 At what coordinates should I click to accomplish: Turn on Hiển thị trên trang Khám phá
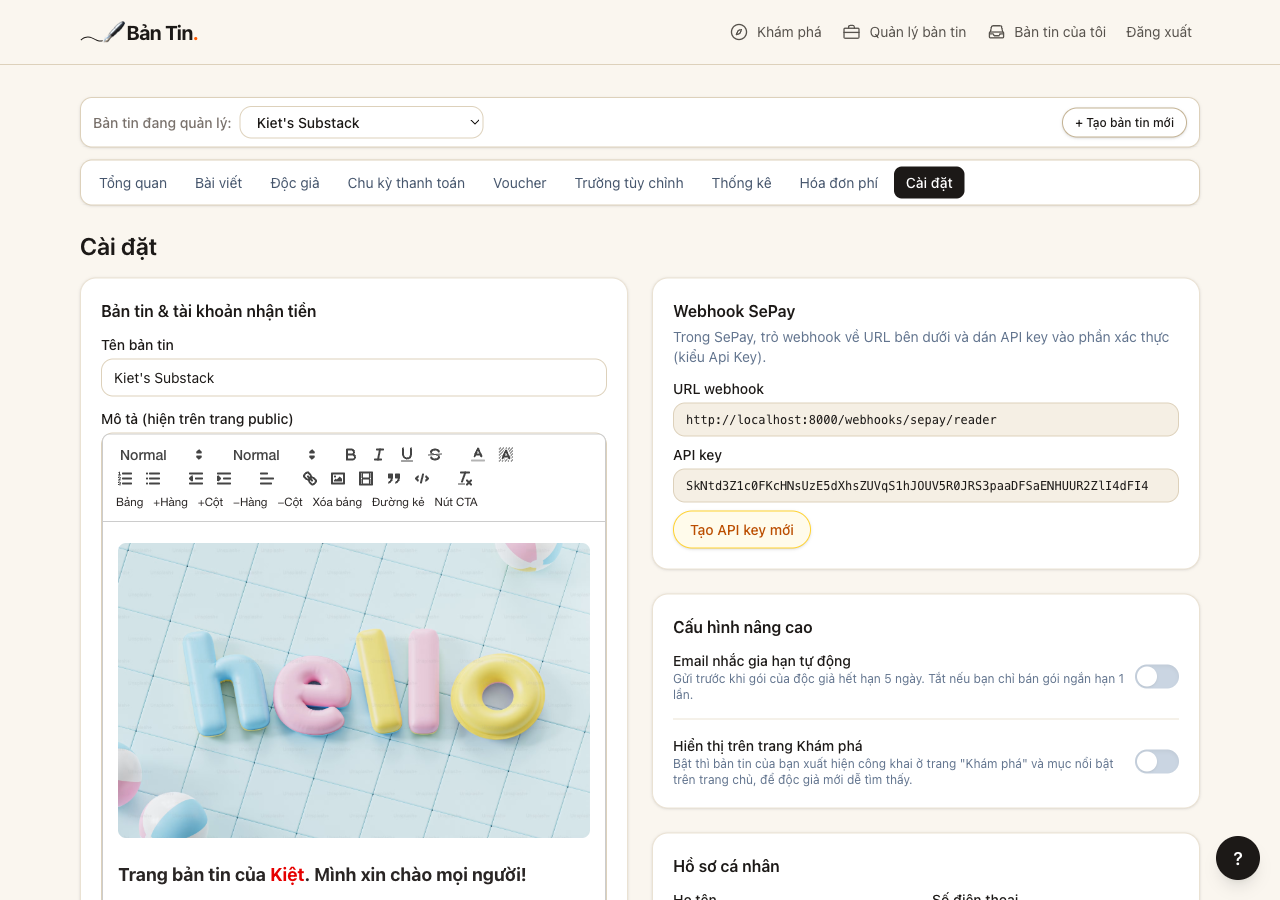[x=1157, y=762]
